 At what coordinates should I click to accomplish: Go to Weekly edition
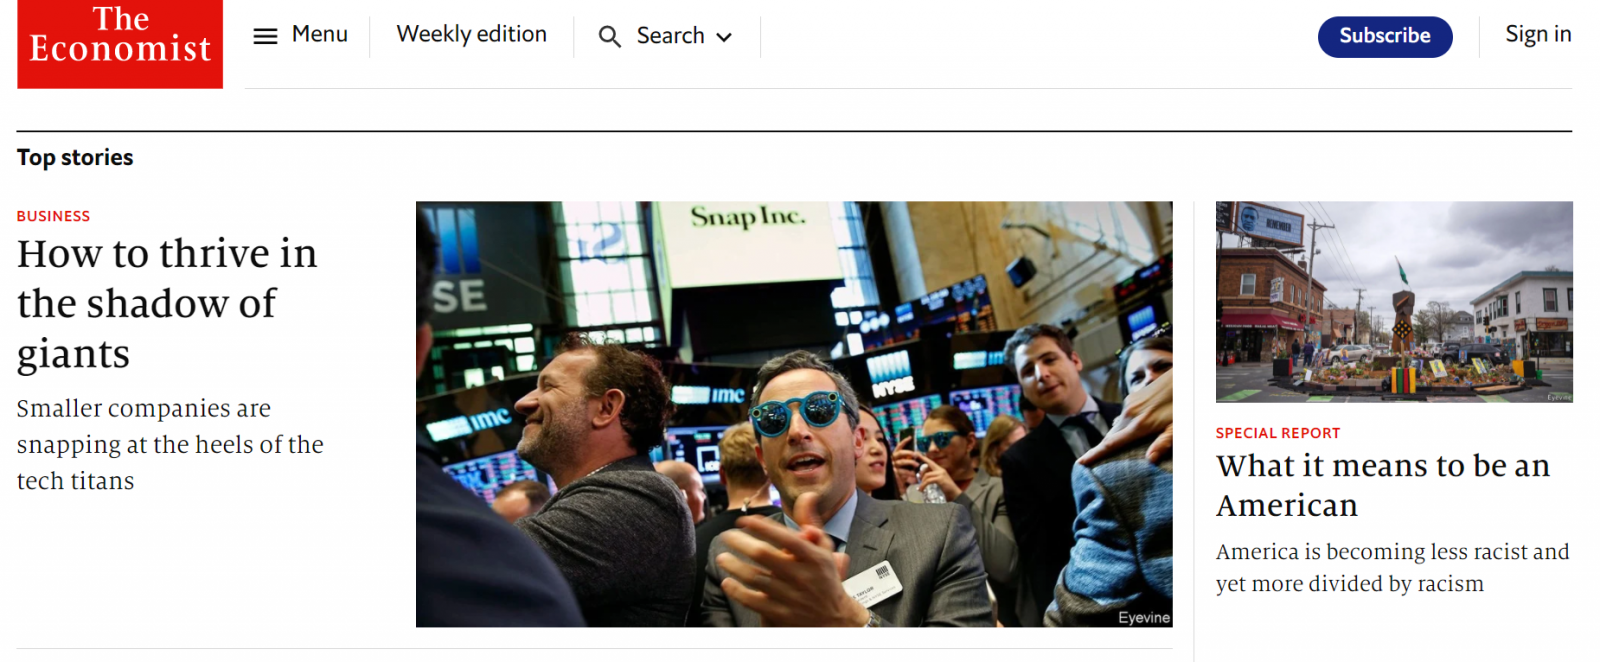472,34
